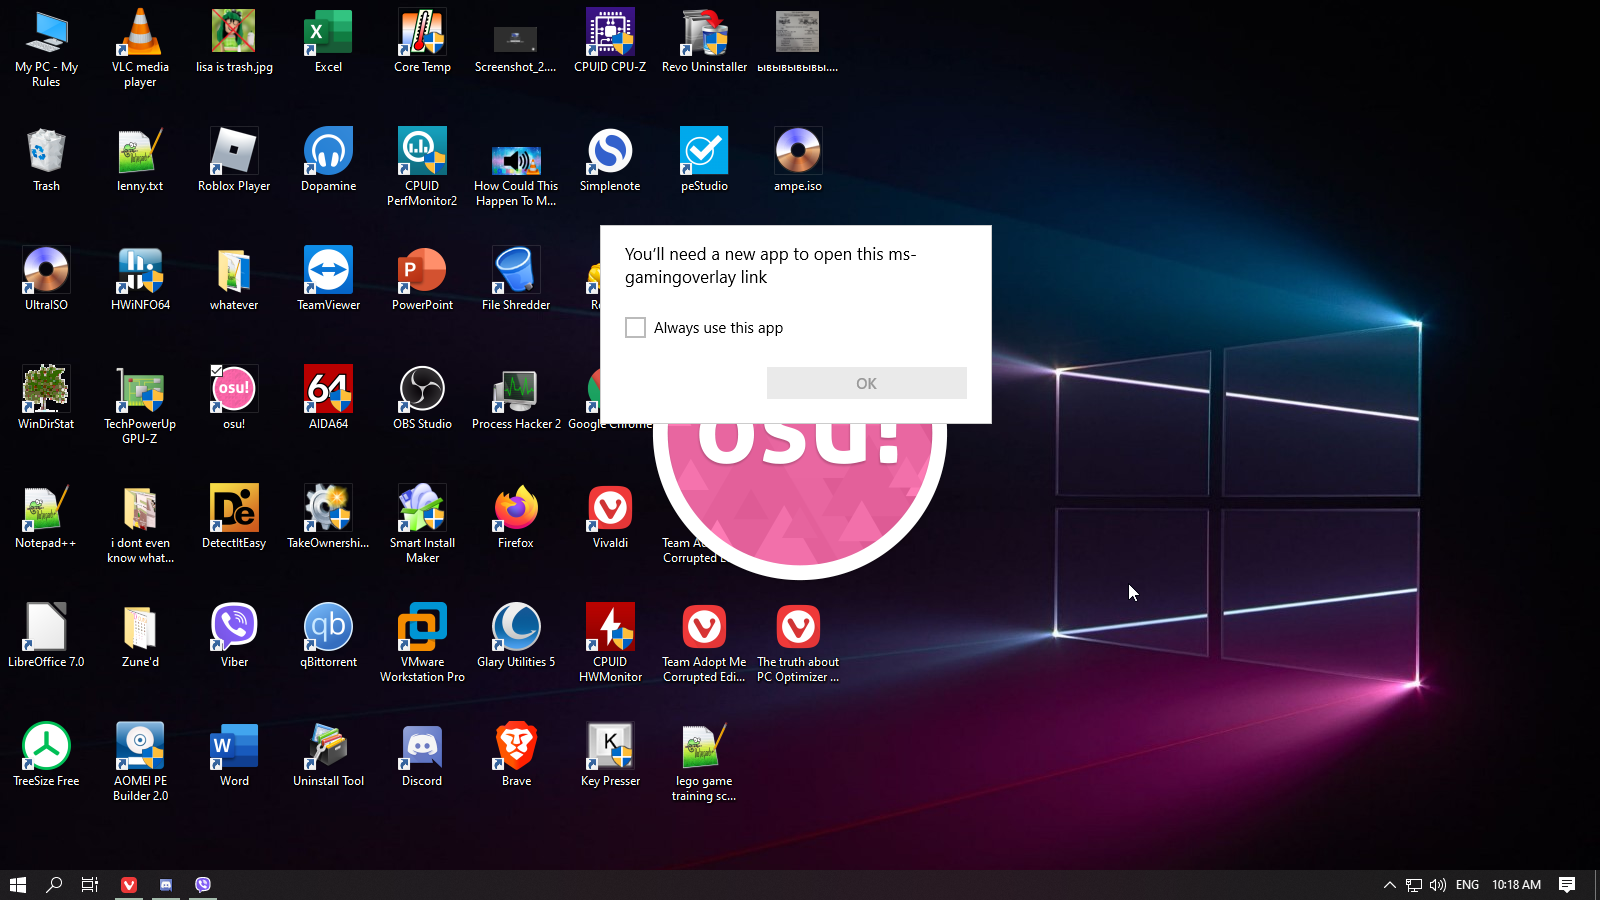Viewport: 1600px width, 900px height.
Task: Select the lego game training script file
Action: tap(704, 762)
